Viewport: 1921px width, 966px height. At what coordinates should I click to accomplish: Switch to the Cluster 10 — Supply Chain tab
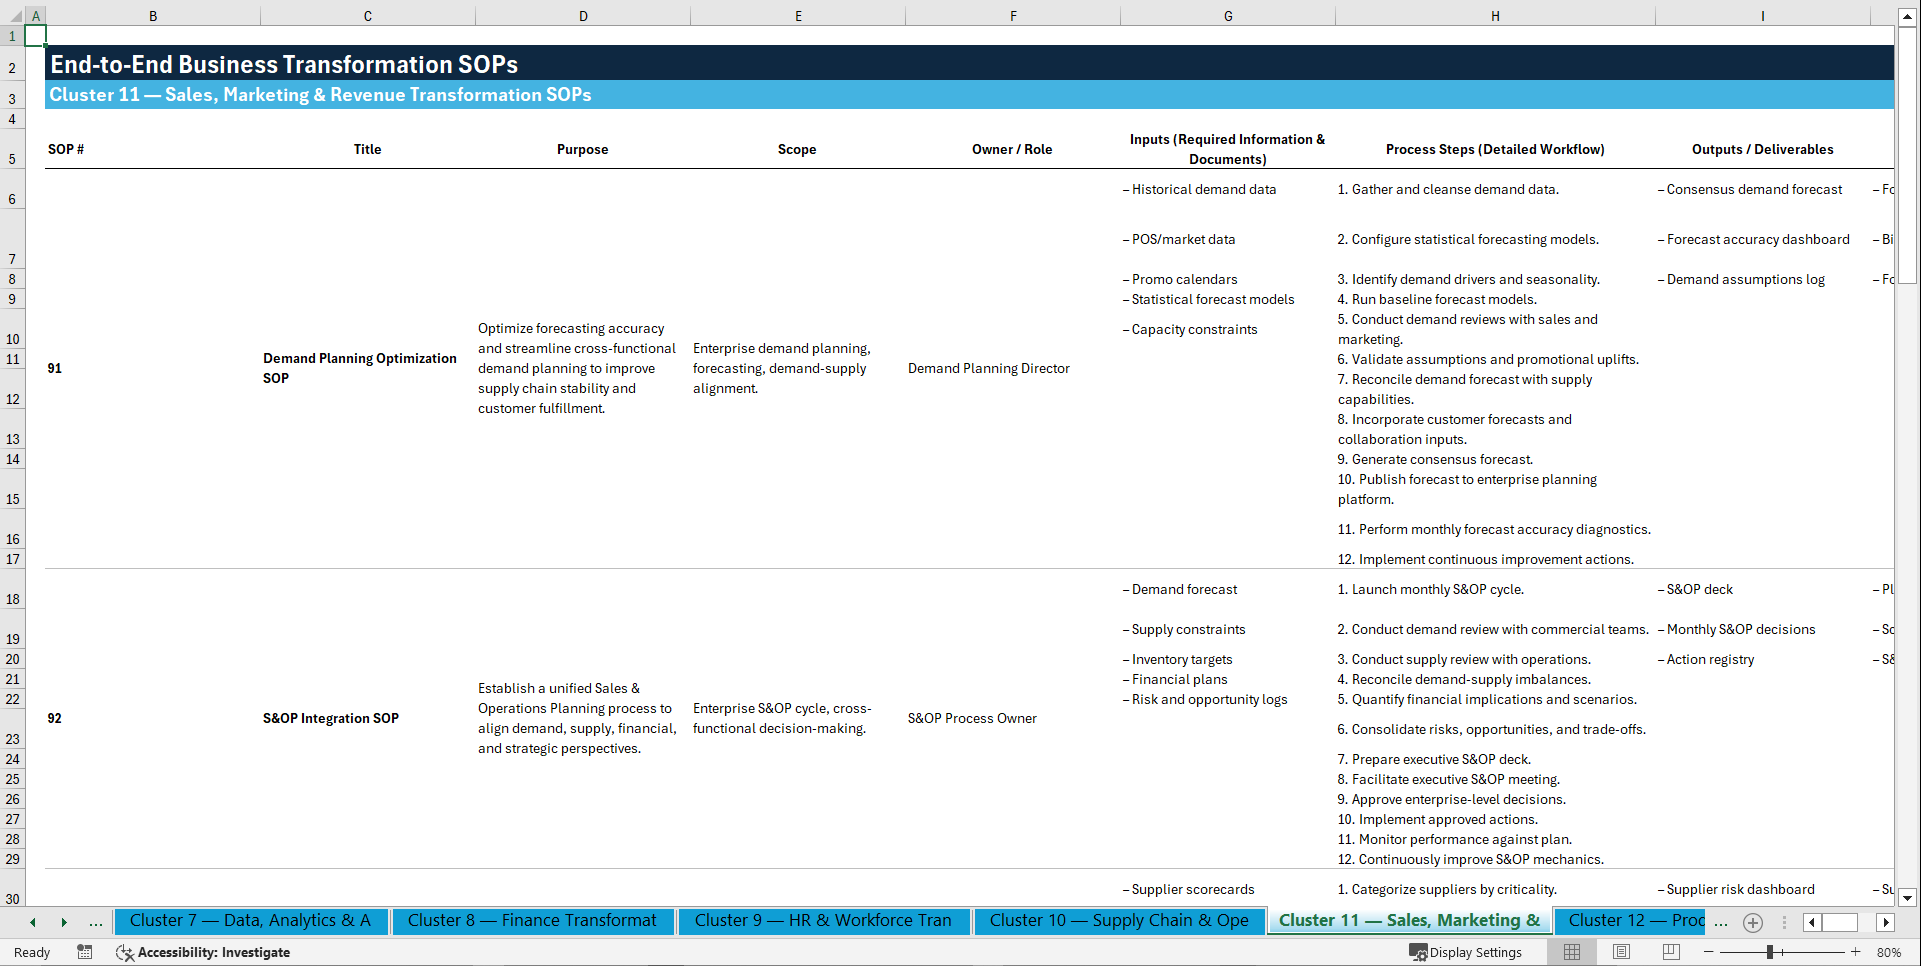pos(1119,921)
